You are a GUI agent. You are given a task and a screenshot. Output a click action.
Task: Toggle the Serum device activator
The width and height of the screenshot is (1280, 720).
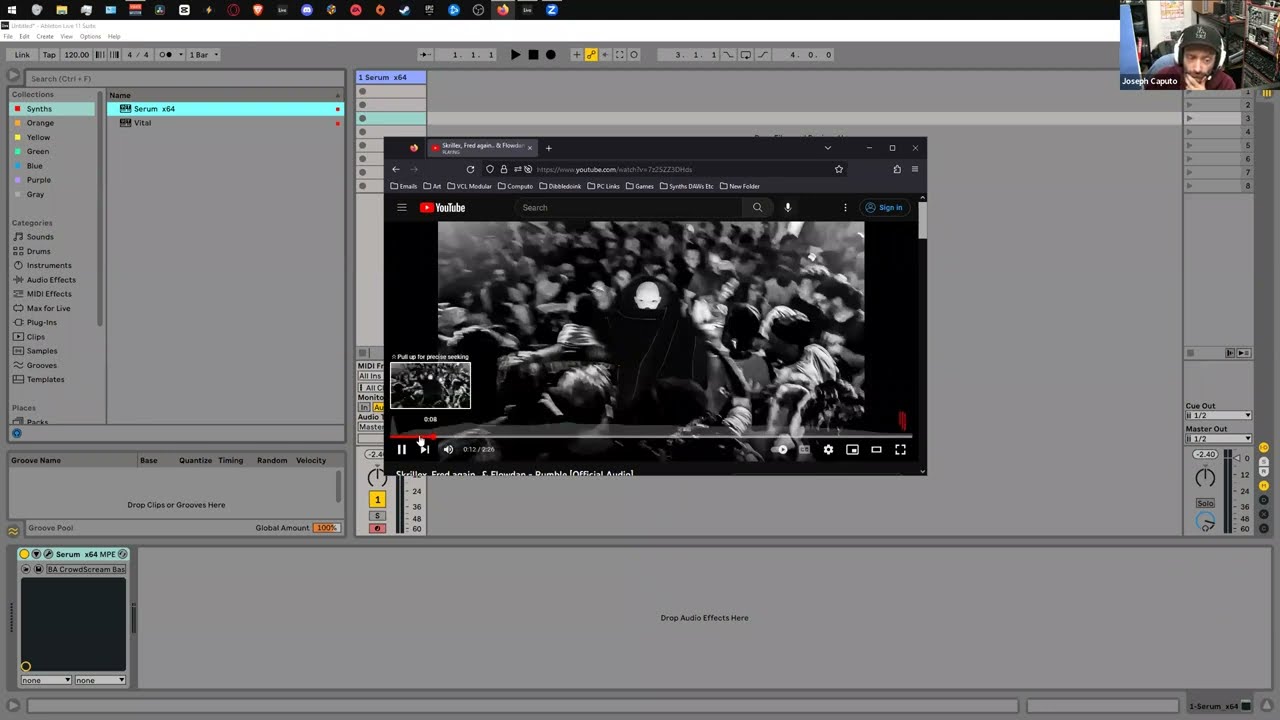pos(25,554)
